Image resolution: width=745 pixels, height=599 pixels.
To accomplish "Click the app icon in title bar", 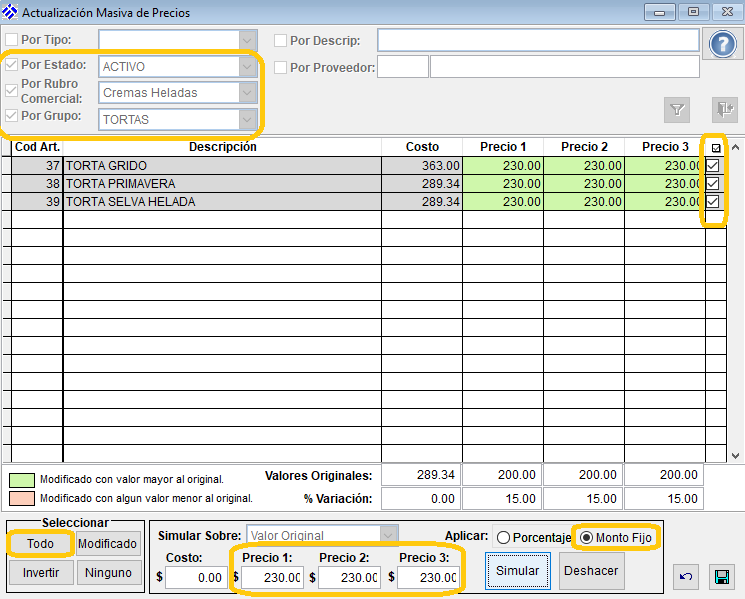I will click(x=11, y=13).
